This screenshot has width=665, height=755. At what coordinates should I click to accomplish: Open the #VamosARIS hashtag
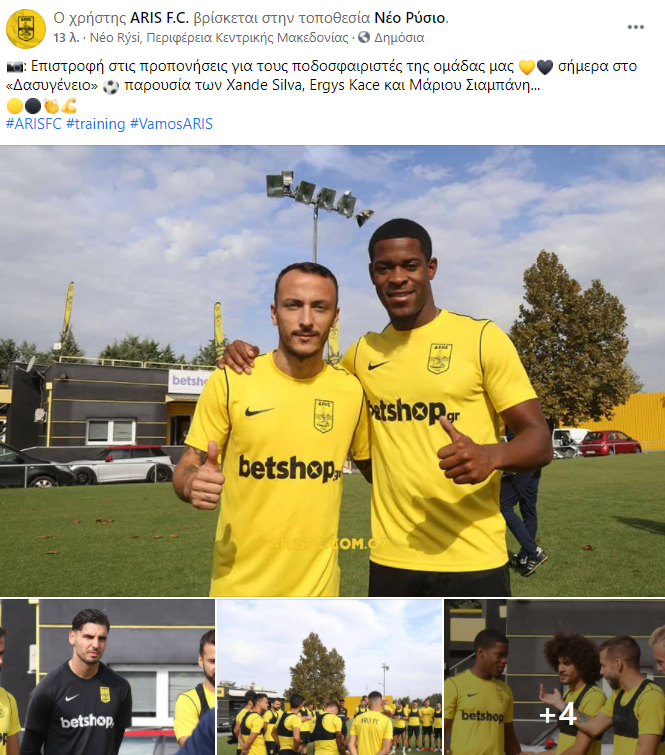pyautogui.click(x=171, y=124)
